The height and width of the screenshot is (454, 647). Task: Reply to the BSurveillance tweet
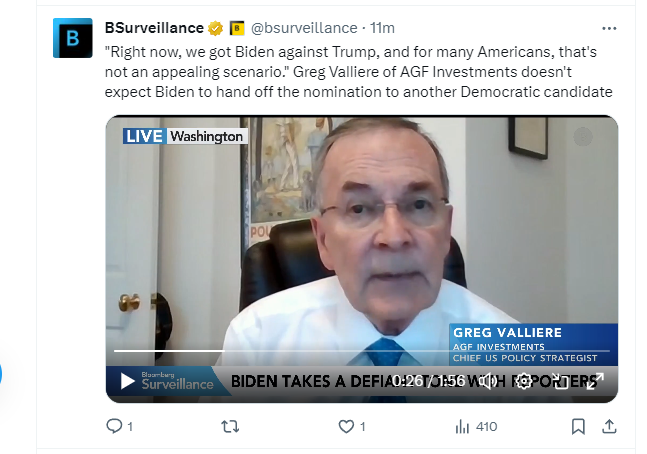point(113,427)
